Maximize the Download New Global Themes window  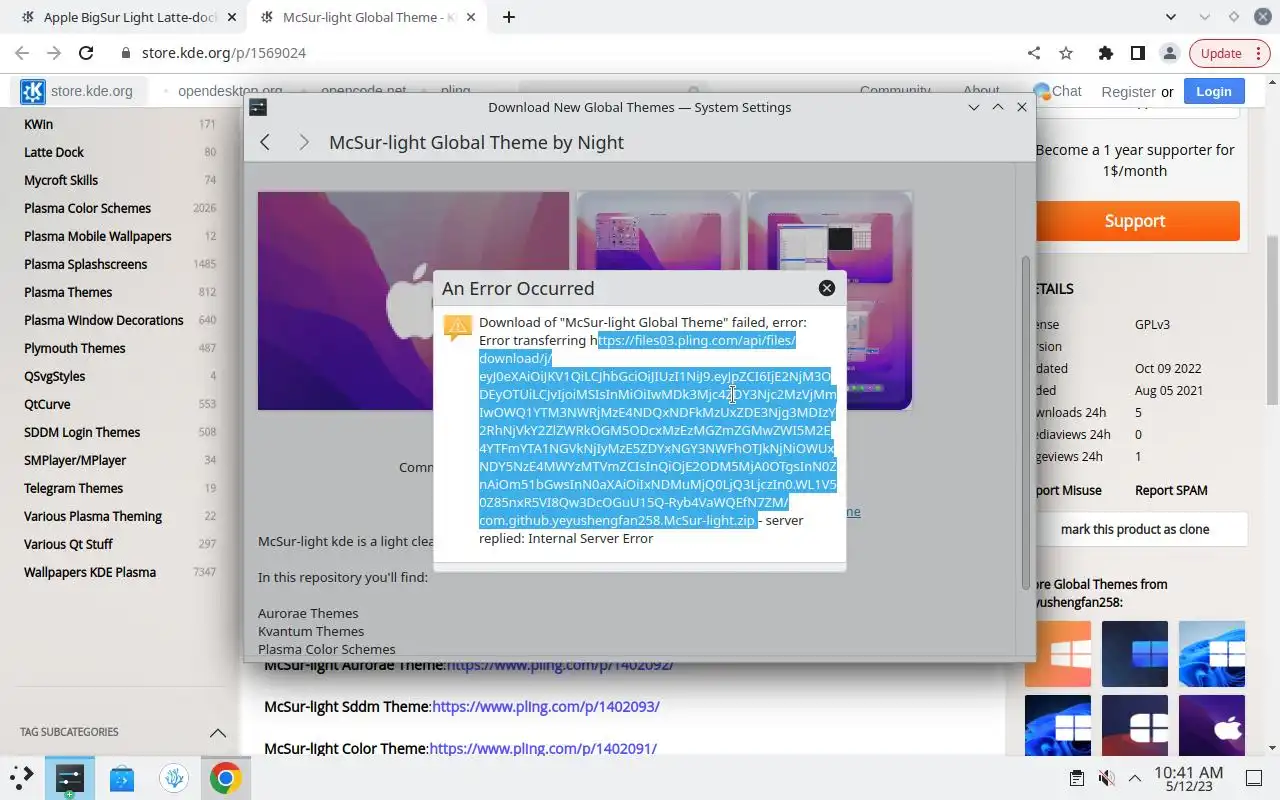point(997,107)
